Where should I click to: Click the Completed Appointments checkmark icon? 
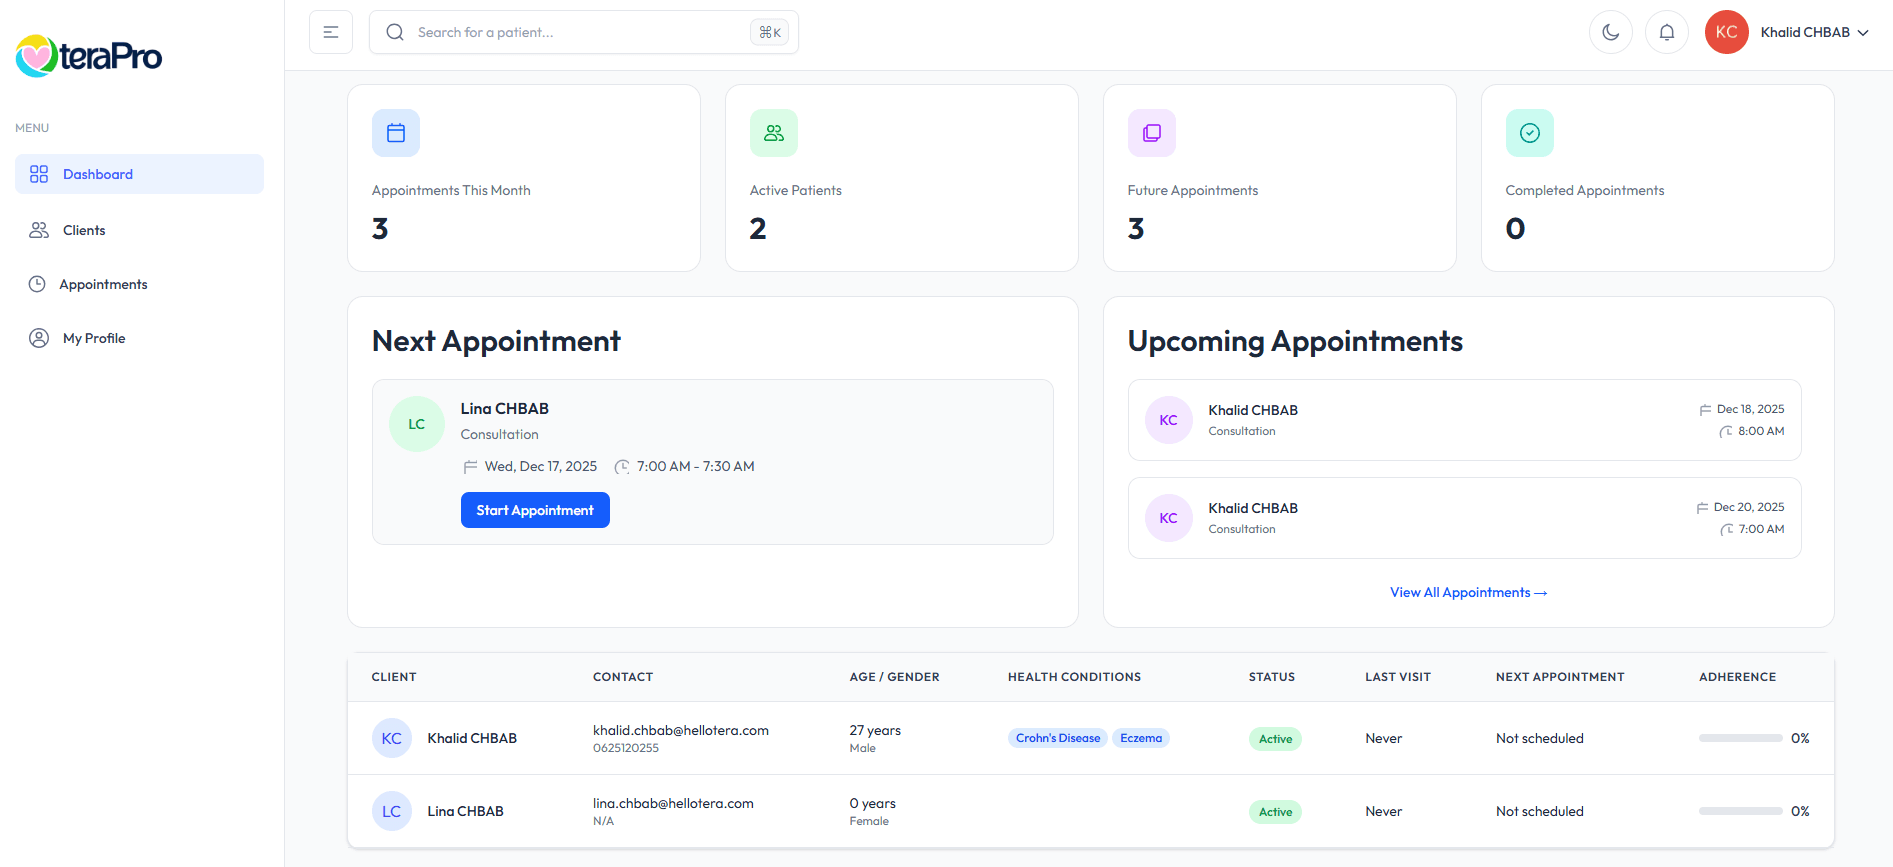pos(1530,133)
